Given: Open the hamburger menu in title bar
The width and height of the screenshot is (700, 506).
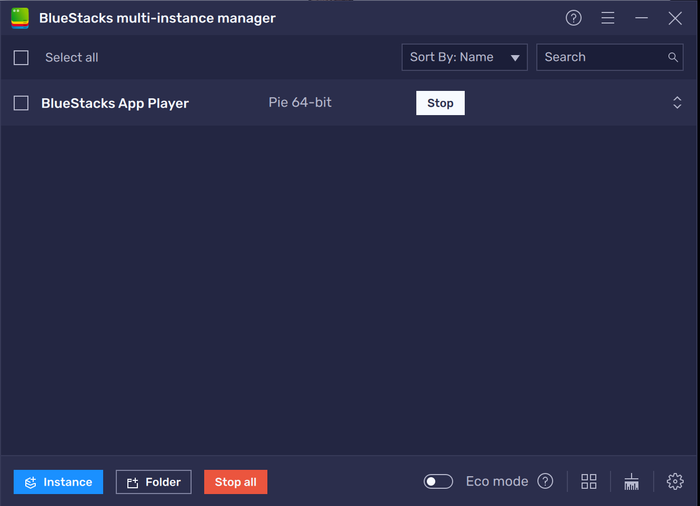Looking at the screenshot, I should 608,18.
